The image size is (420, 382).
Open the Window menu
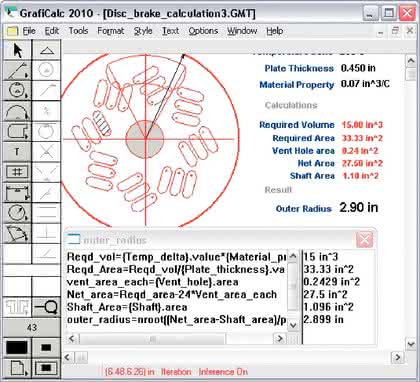(242, 31)
